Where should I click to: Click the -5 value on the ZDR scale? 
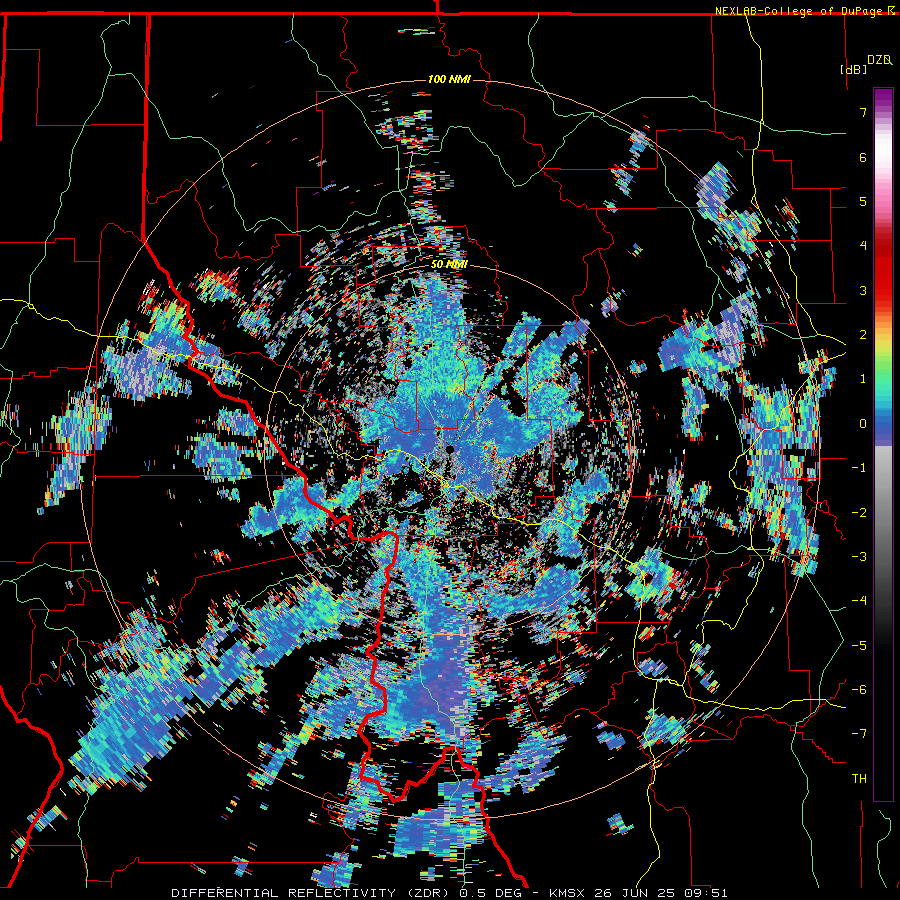(859, 646)
